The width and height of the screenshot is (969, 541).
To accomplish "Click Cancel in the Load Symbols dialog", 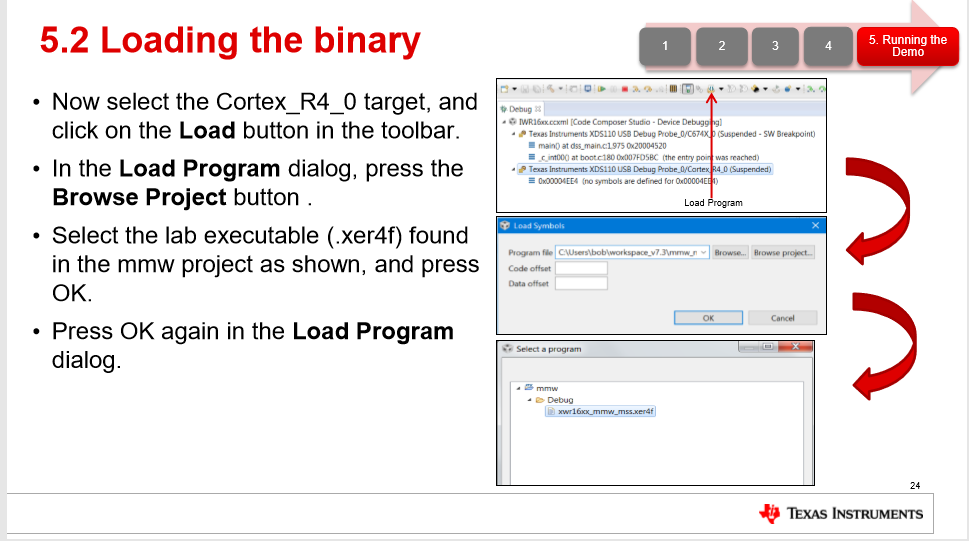I will [x=782, y=318].
